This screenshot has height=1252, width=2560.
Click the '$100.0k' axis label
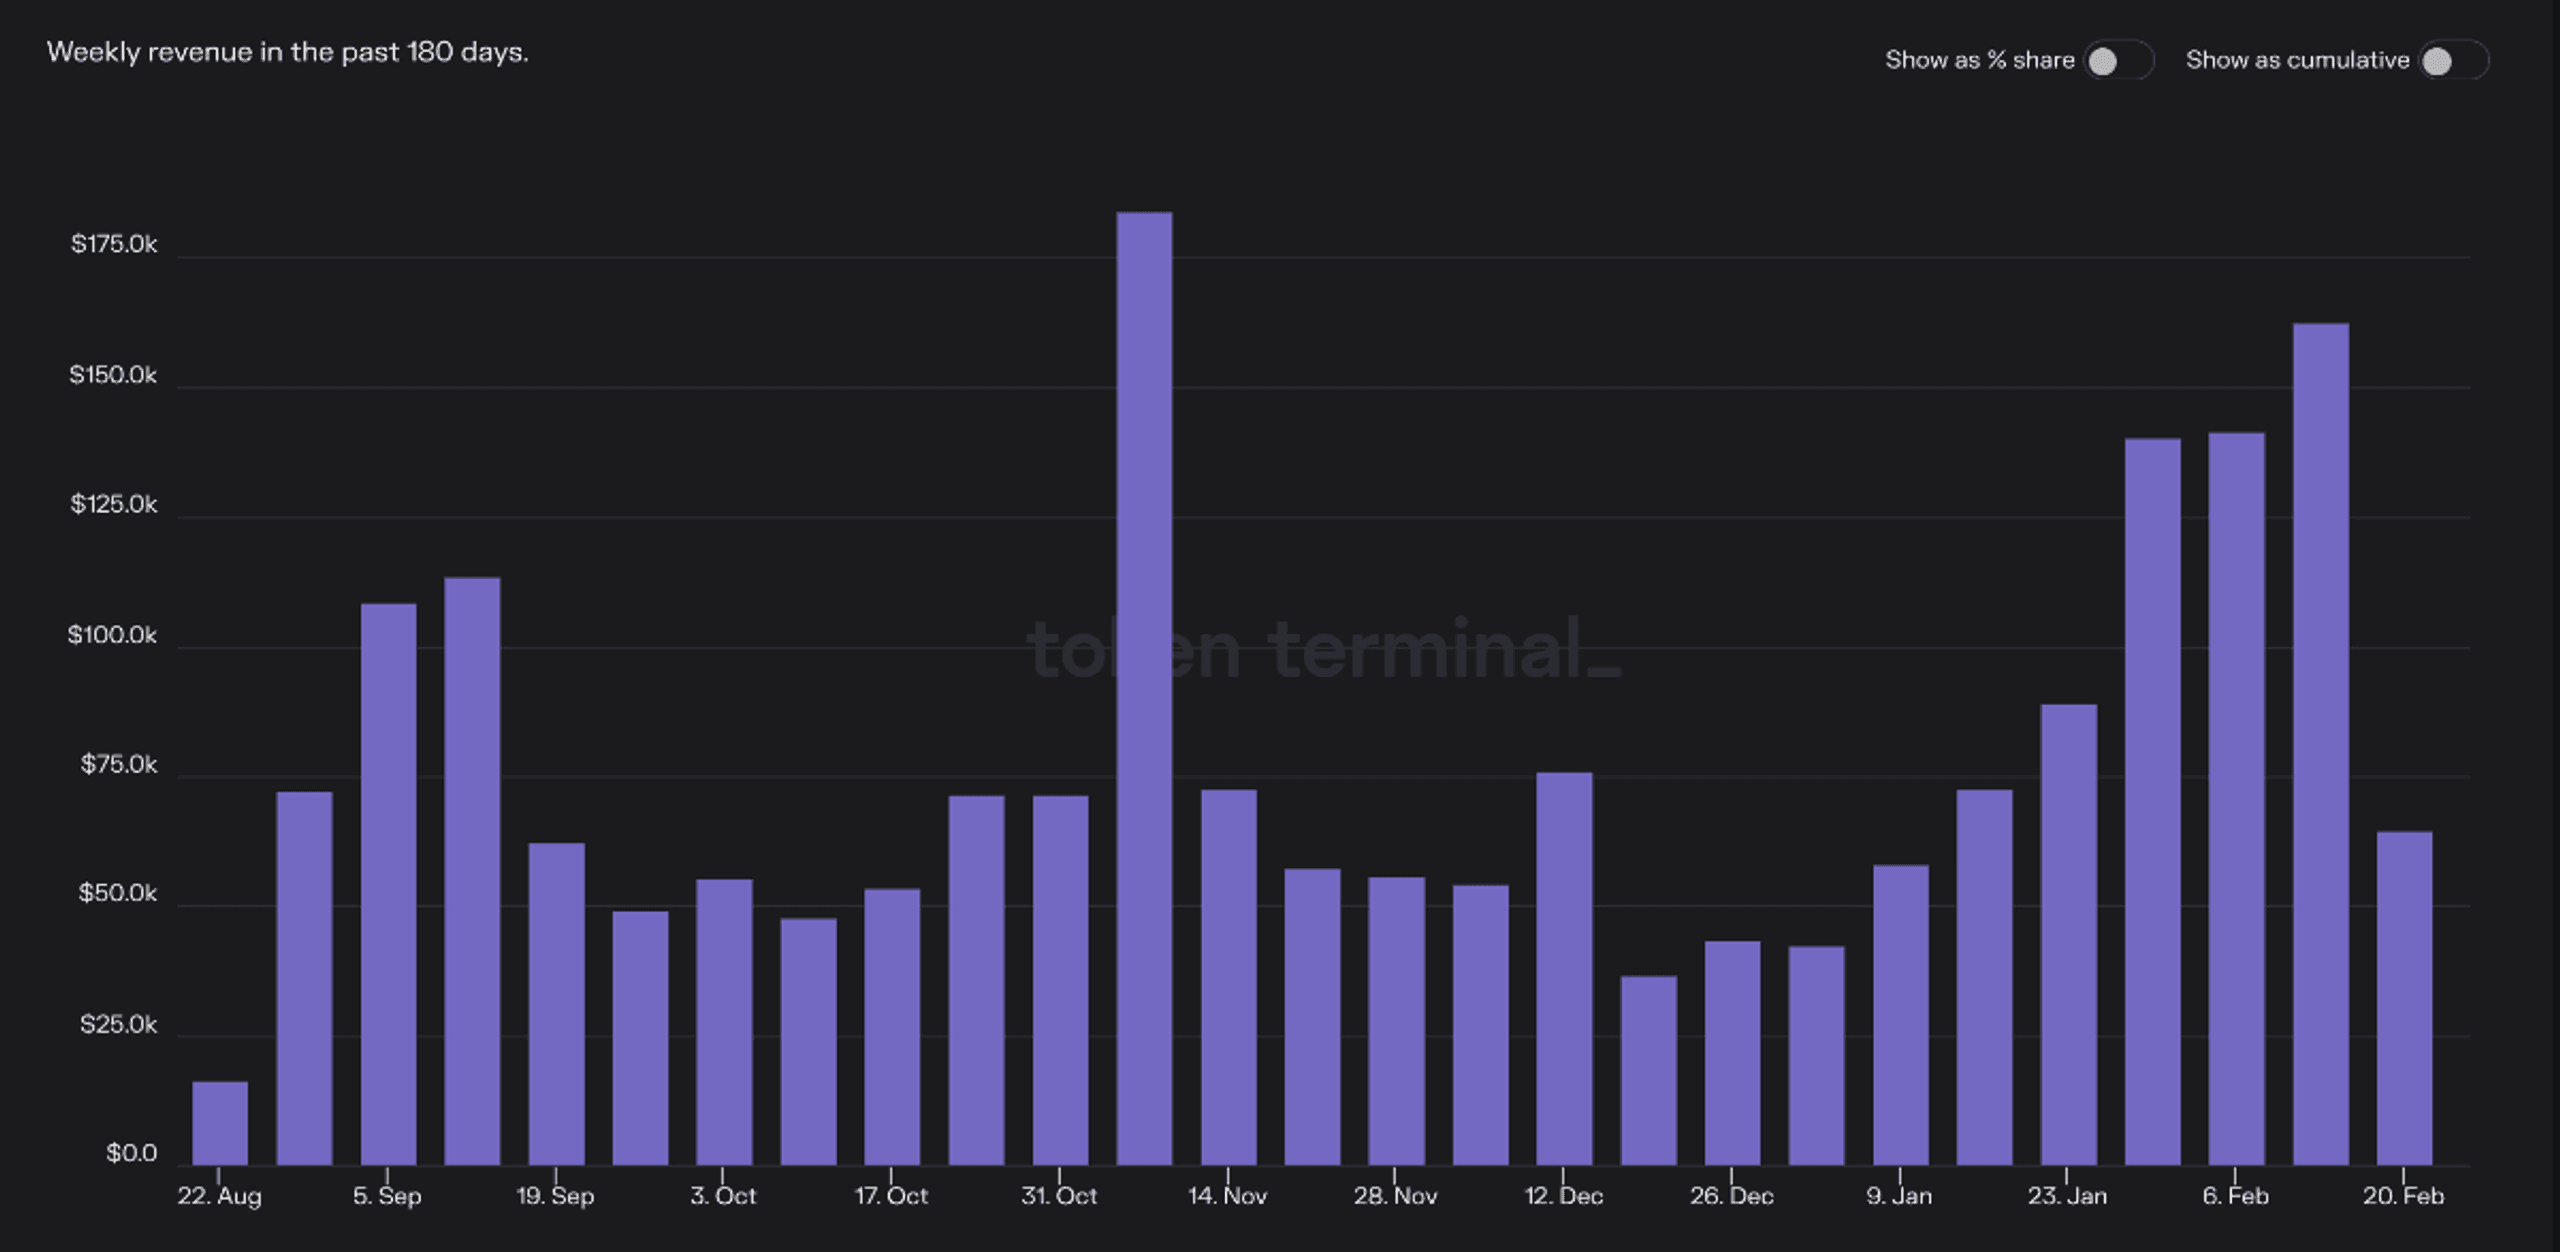[112, 635]
